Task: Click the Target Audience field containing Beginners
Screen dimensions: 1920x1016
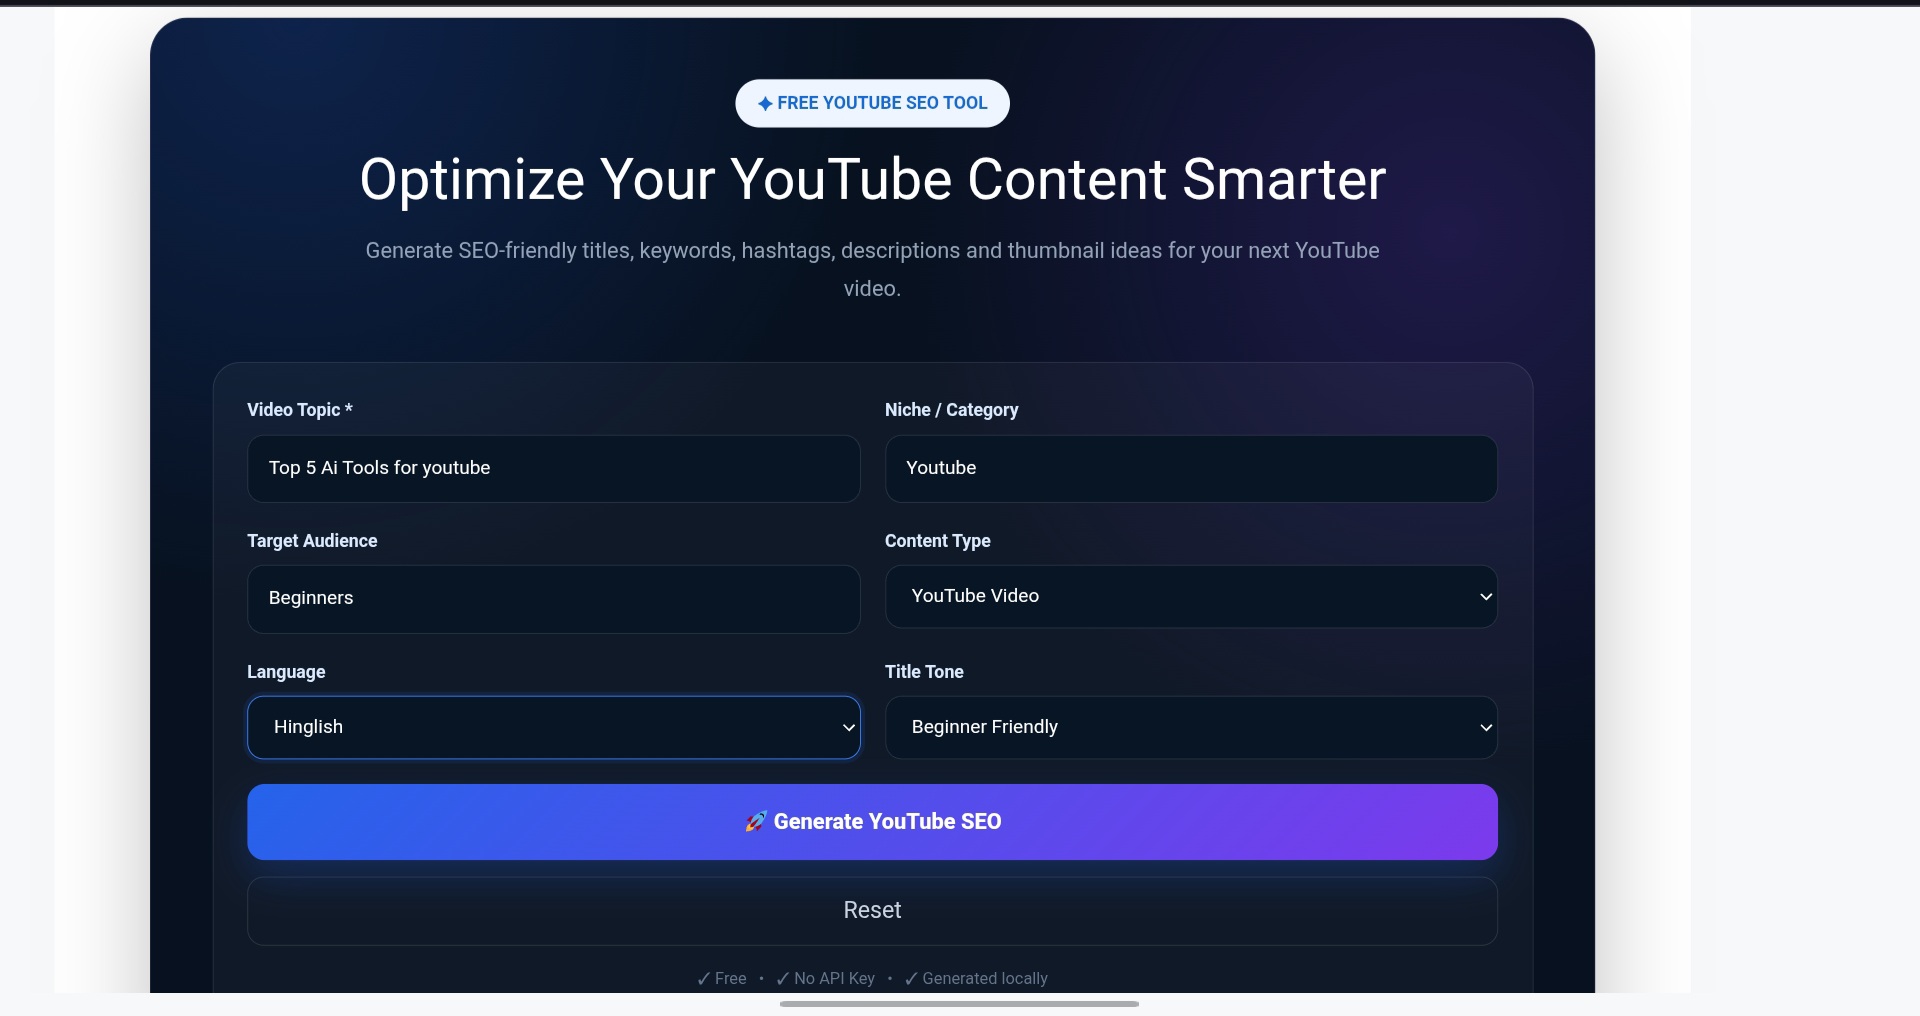Action: [553, 599]
